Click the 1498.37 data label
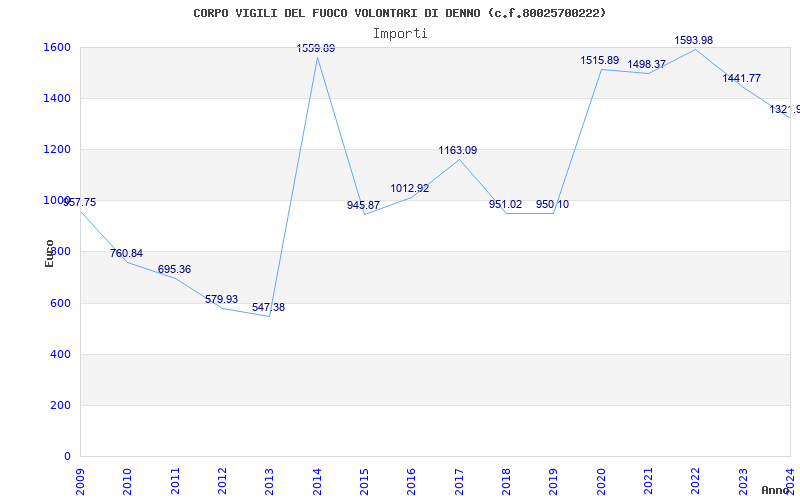 pyautogui.click(x=647, y=65)
